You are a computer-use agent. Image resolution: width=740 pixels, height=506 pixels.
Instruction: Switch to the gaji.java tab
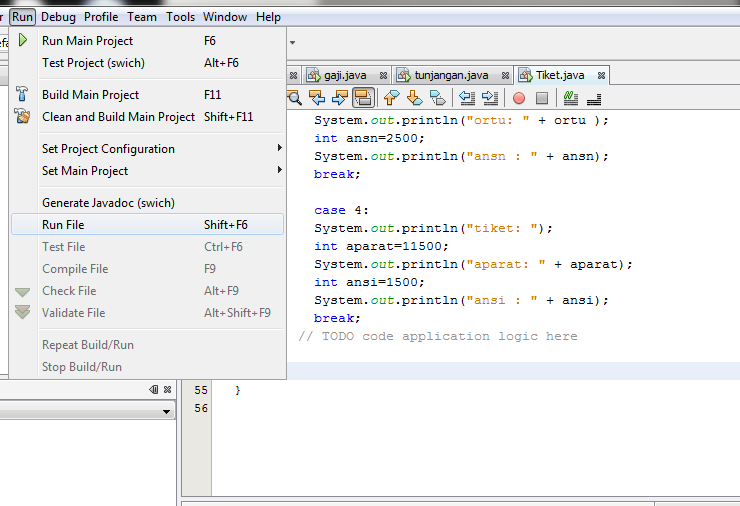pos(345,75)
